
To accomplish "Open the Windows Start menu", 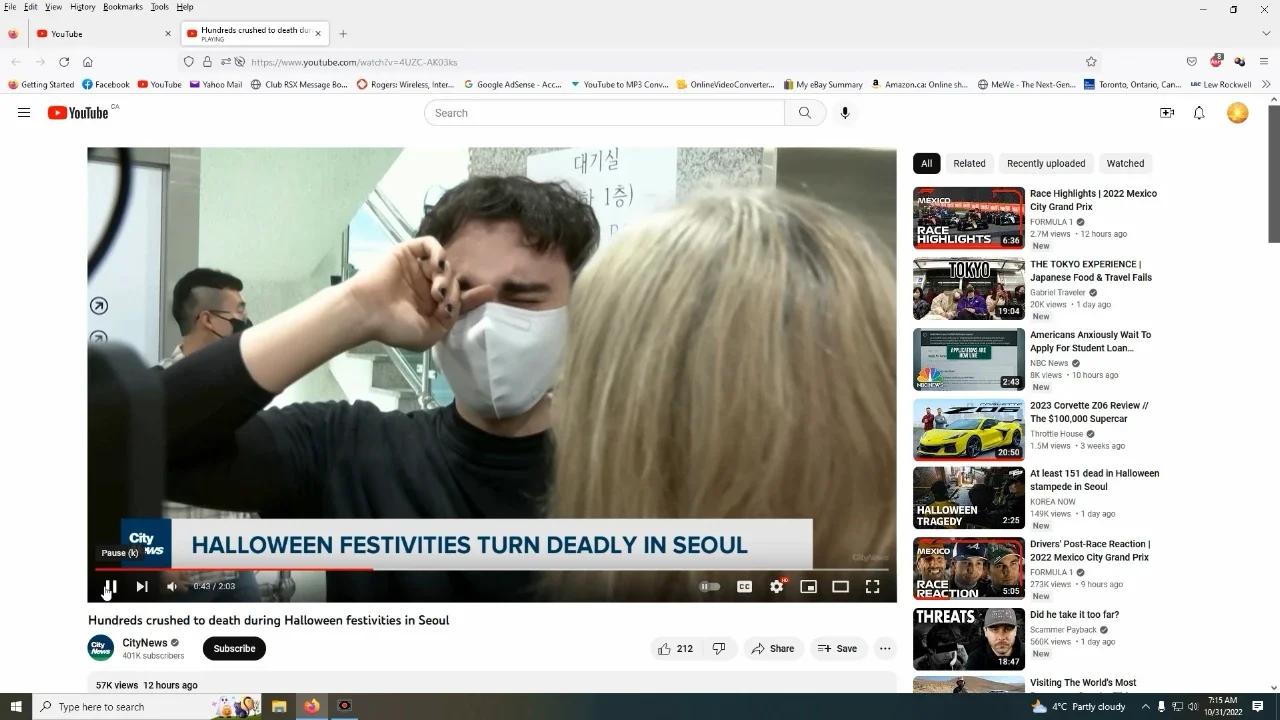I will [16, 706].
